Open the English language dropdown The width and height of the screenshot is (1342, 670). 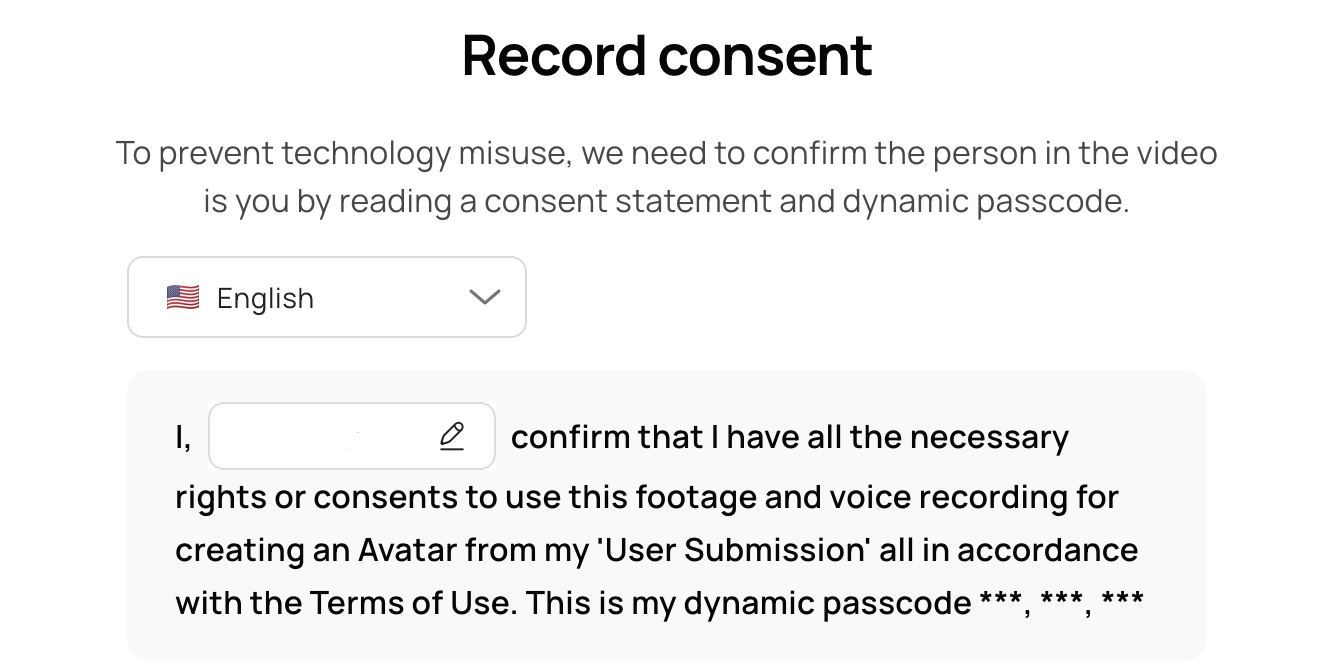(x=327, y=297)
